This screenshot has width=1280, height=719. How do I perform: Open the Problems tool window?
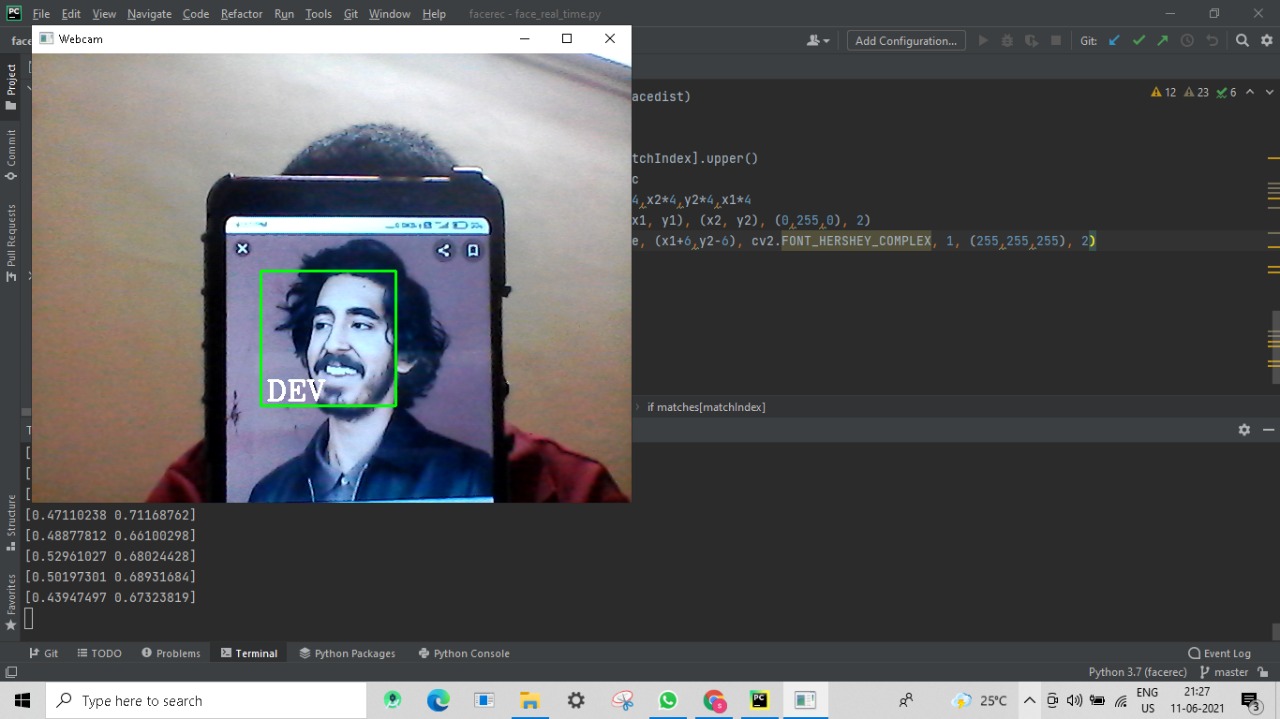pos(171,653)
